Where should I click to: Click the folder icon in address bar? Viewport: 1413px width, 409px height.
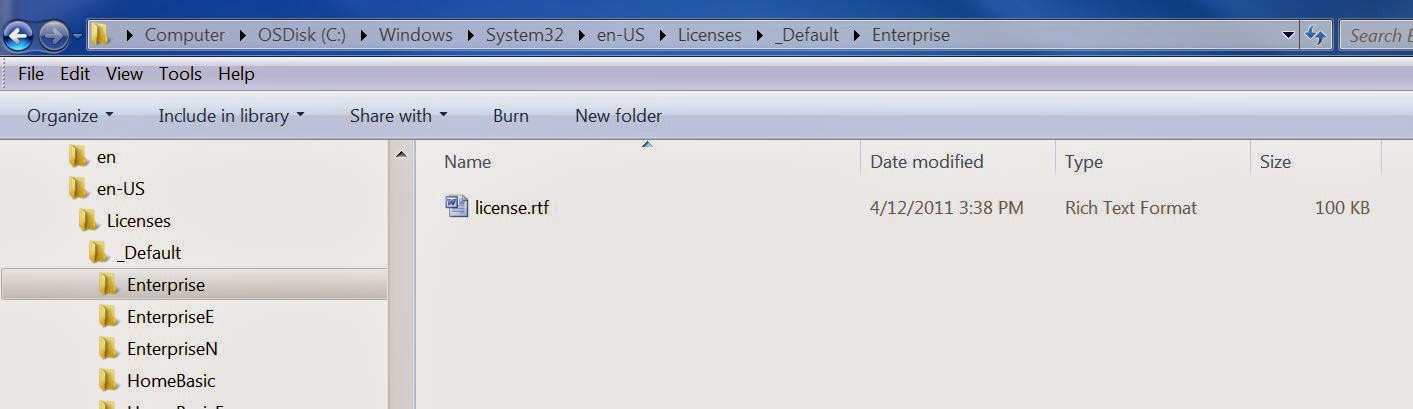pos(101,35)
